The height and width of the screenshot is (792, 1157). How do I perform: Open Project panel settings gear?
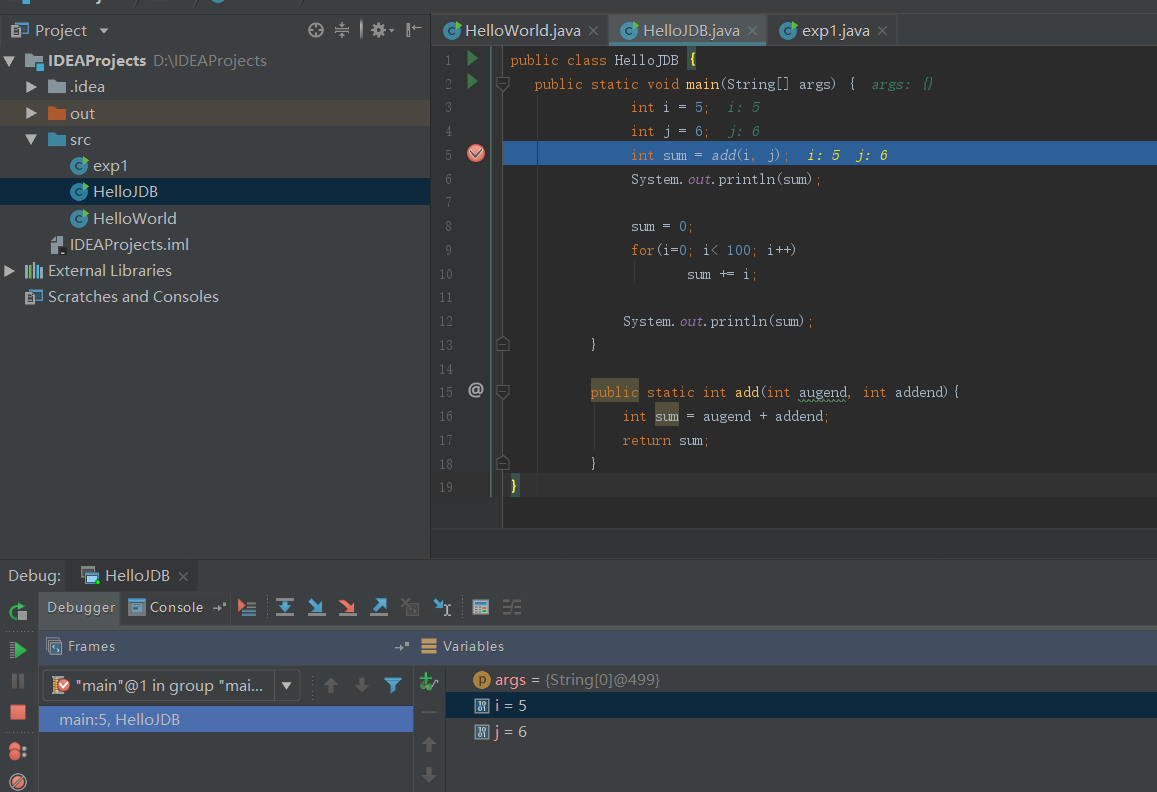381,30
